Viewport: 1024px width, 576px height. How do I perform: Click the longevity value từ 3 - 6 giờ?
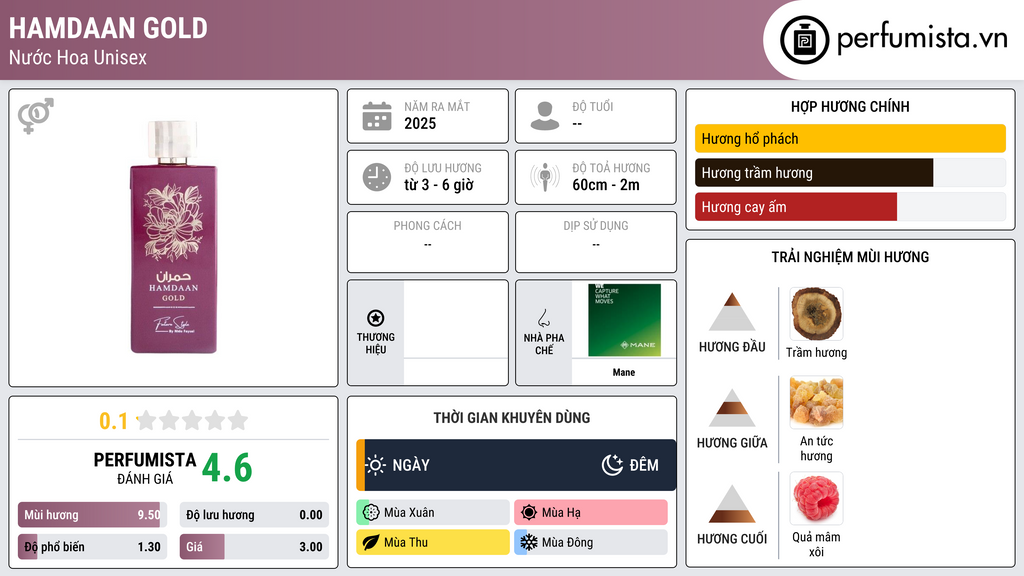(x=439, y=185)
